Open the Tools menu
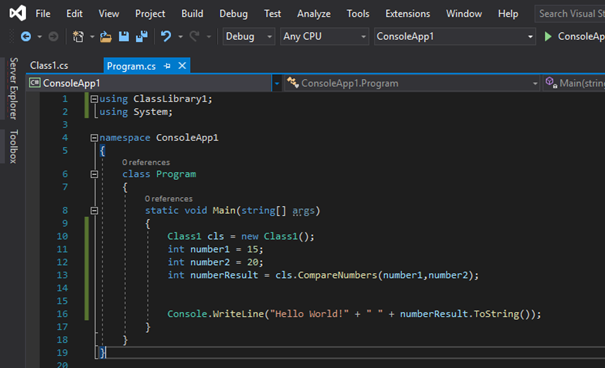Screen dimensions: 605x368 point(358,14)
